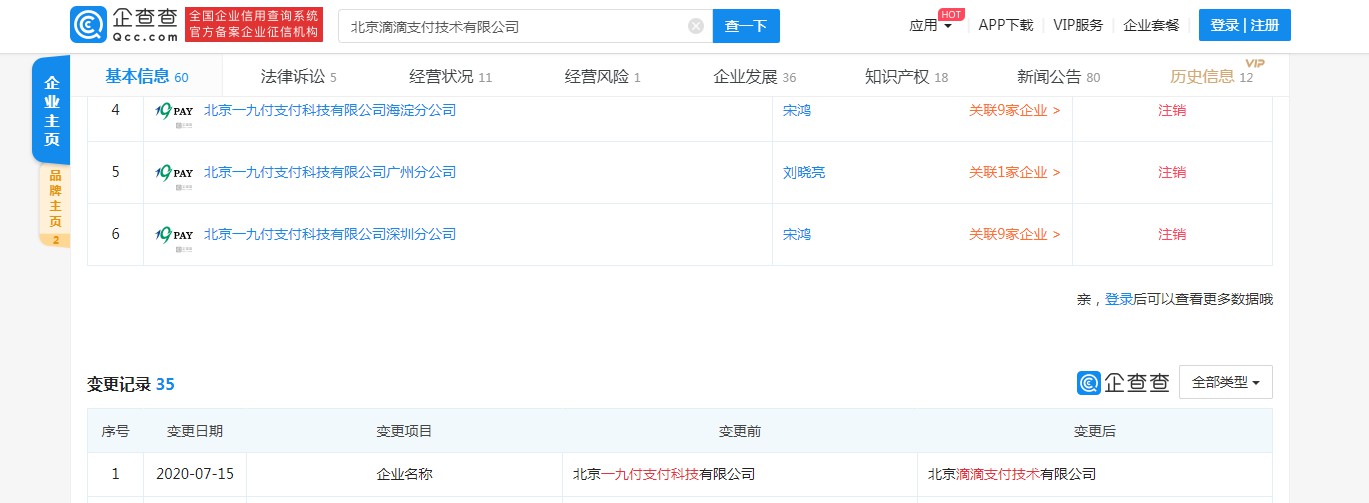Click the 登录 | 注册 button
This screenshot has height=503, width=1369.
1244,26
